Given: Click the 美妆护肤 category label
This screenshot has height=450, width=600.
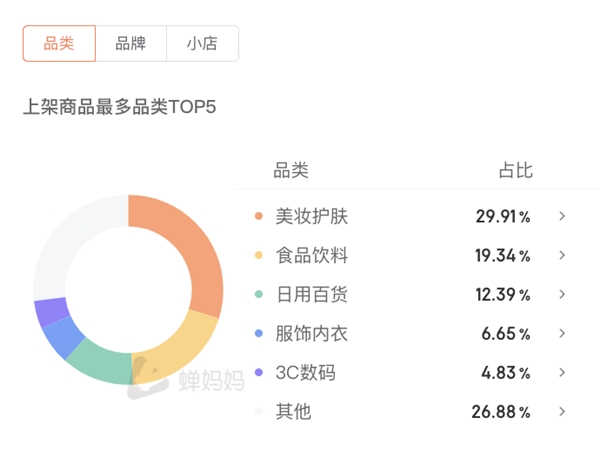Looking at the screenshot, I should (x=312, y=217).
